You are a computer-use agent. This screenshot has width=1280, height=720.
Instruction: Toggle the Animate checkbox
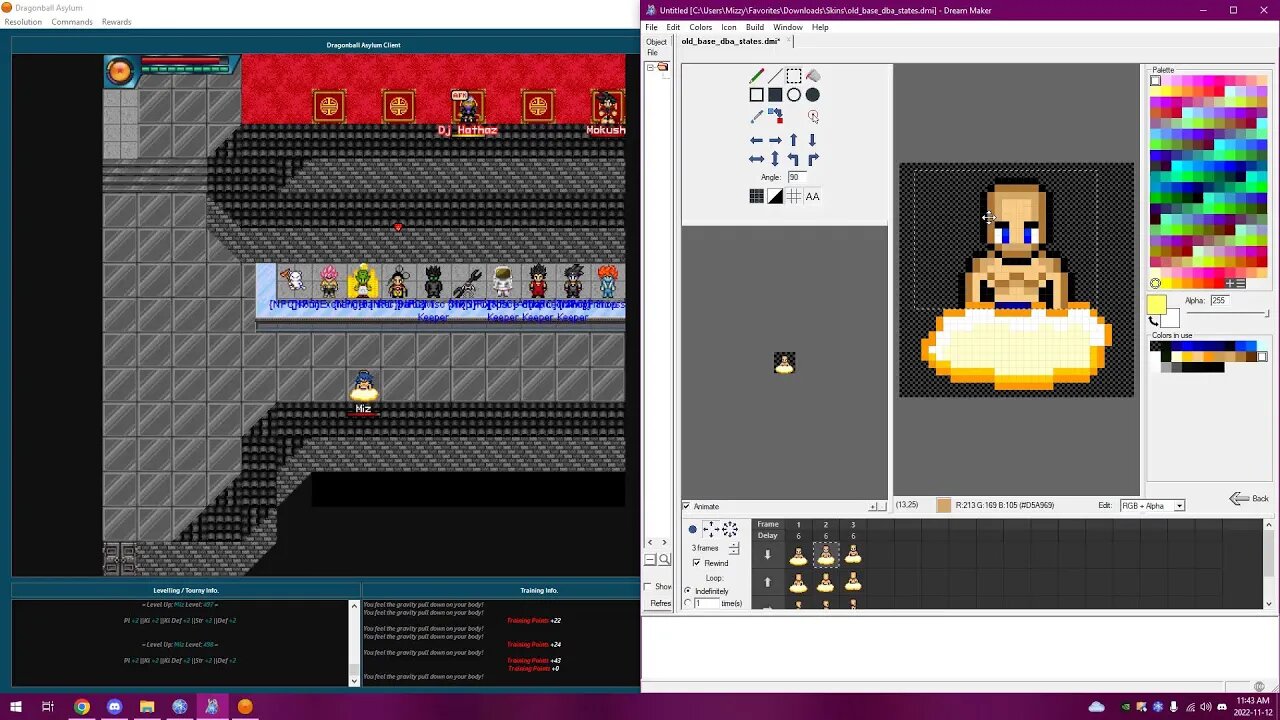point(686,506)
